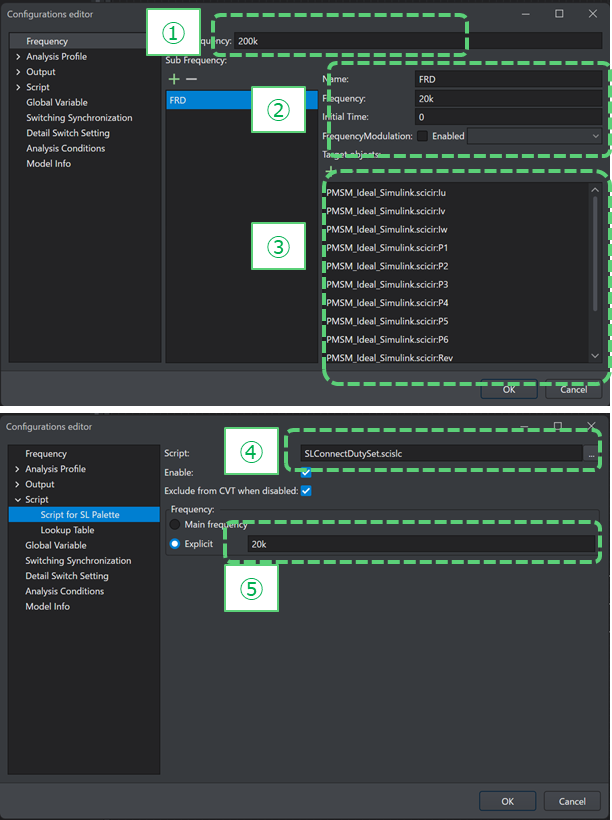
Task: Open Model Info in the SL Palette script window
Action: [x=48, y=606]
